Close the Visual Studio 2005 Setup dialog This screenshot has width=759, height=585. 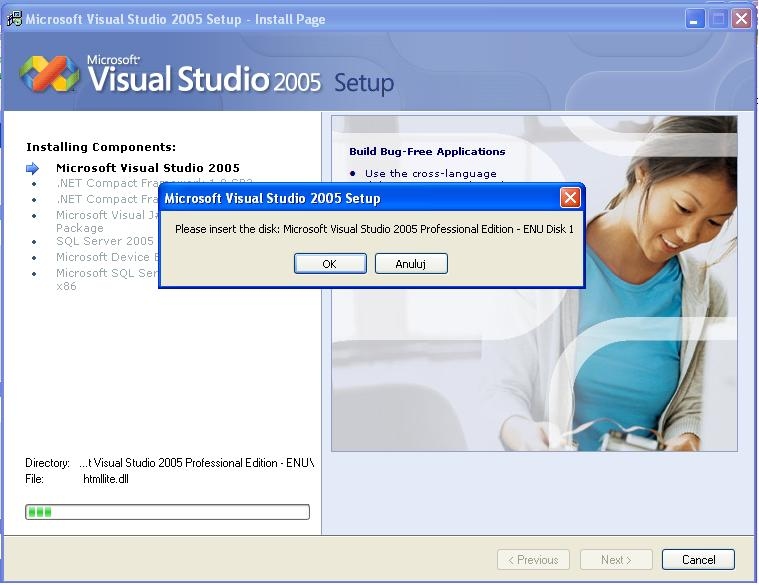tap(570, 197)
